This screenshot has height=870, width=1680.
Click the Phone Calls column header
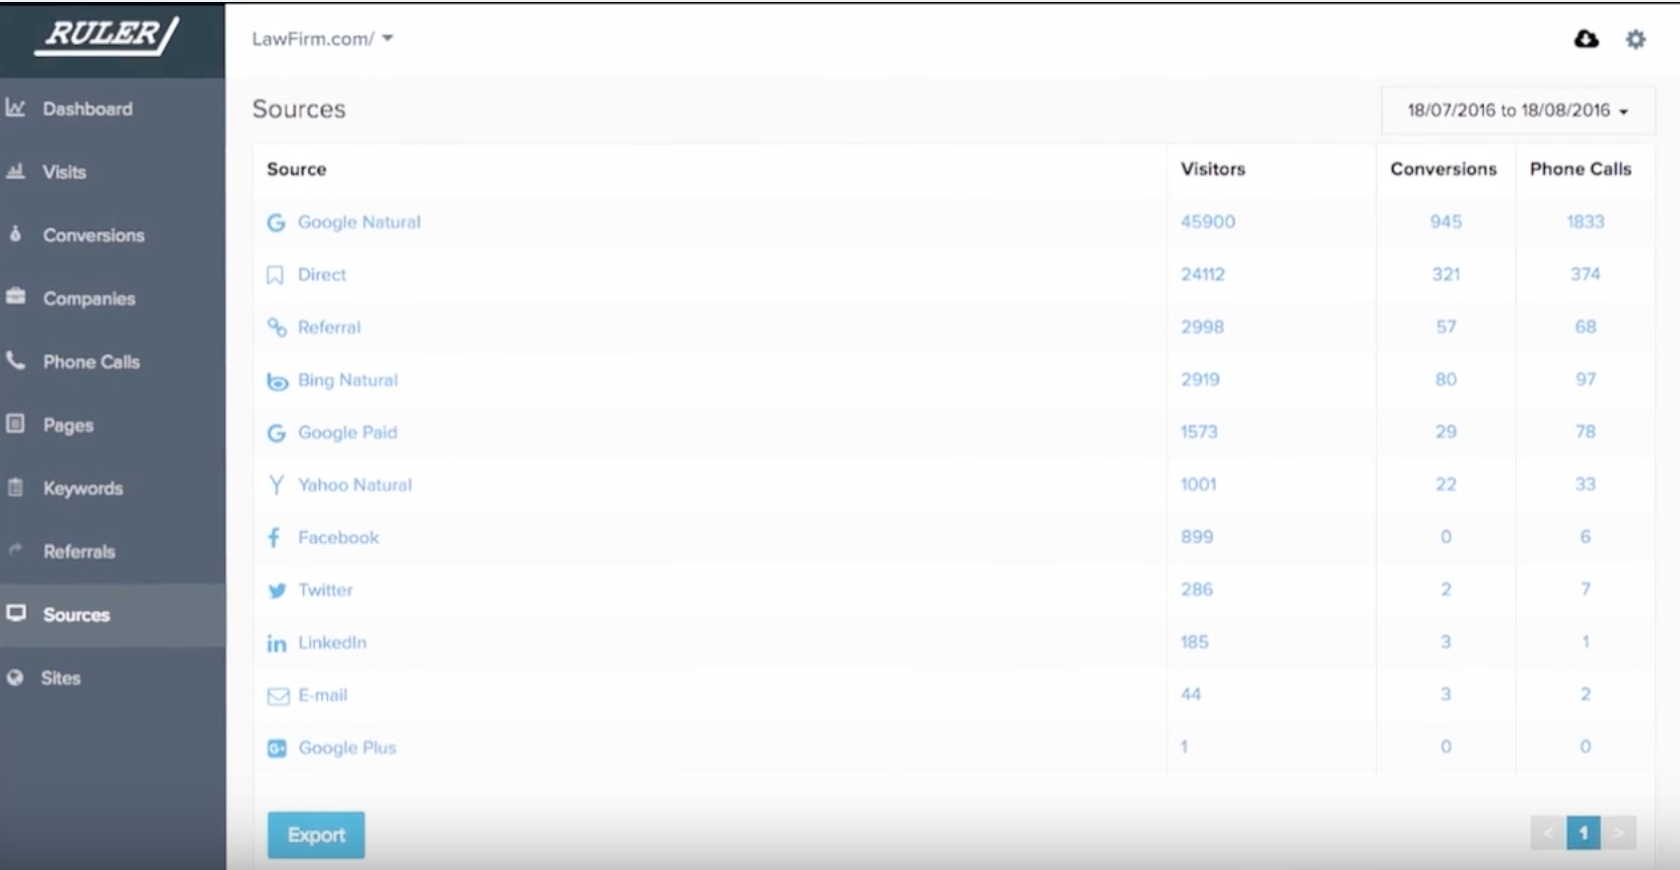[x=1580, y=169]
